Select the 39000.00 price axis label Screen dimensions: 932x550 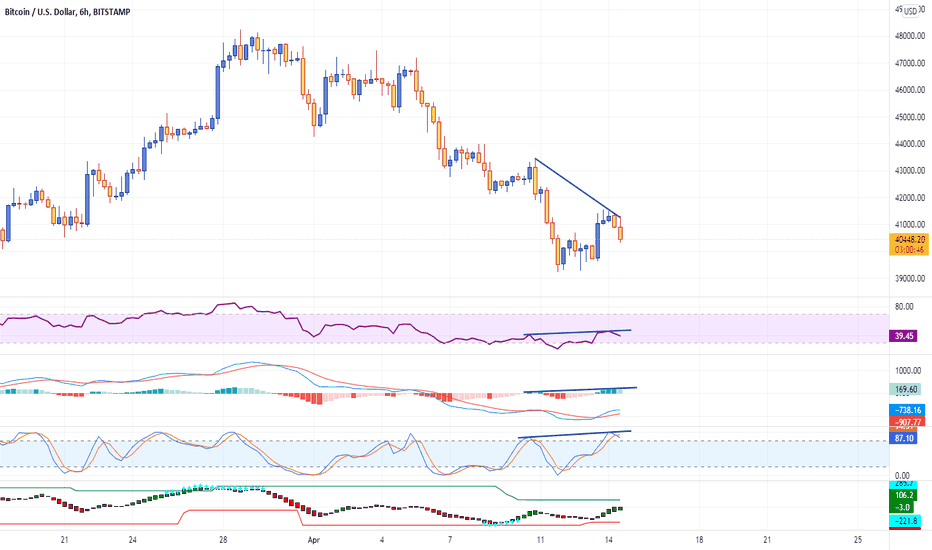909,278
